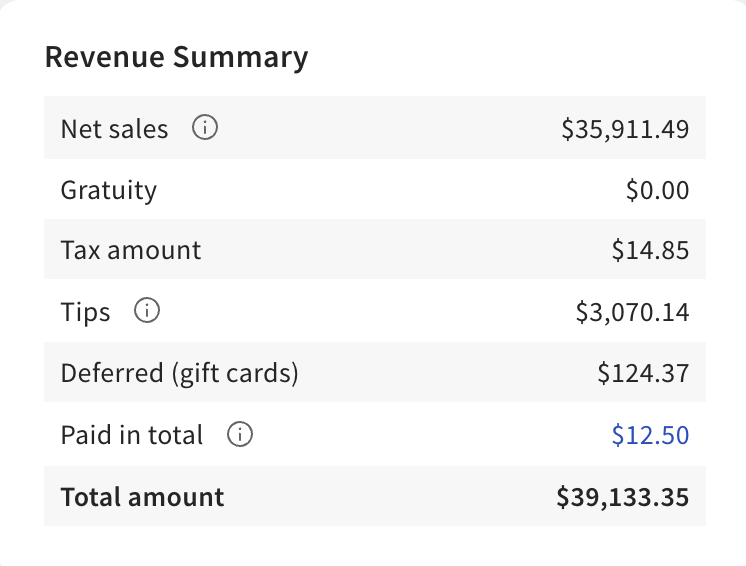
Task: Click the info icon next to Paid in total
Action: [240, 435]
